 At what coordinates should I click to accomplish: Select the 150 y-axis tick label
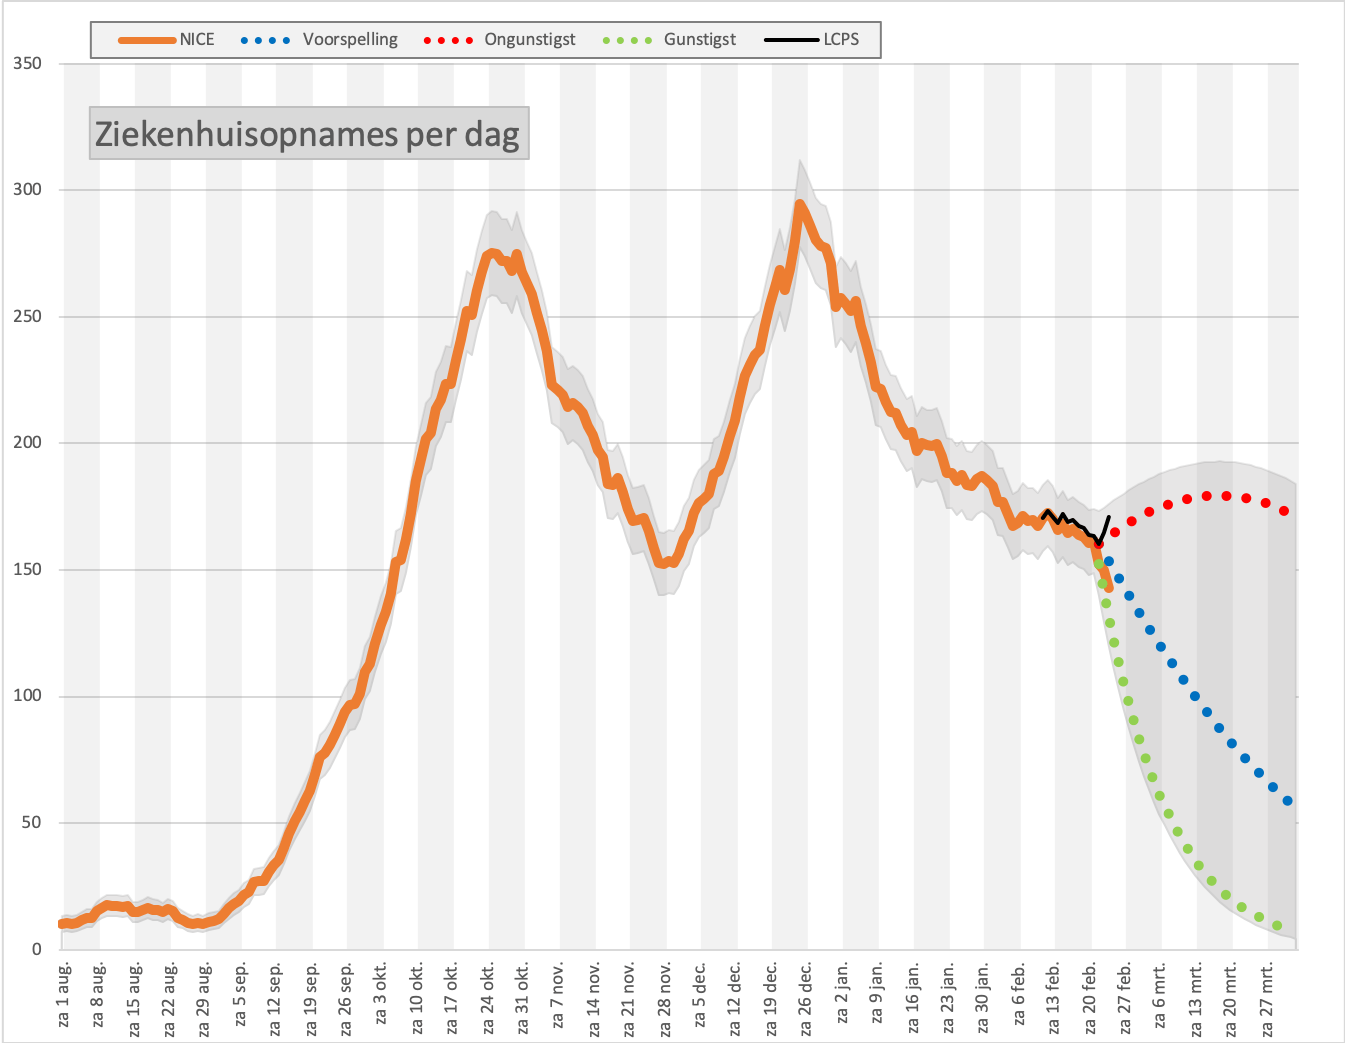pyautogui.click(x=28, y=570)
